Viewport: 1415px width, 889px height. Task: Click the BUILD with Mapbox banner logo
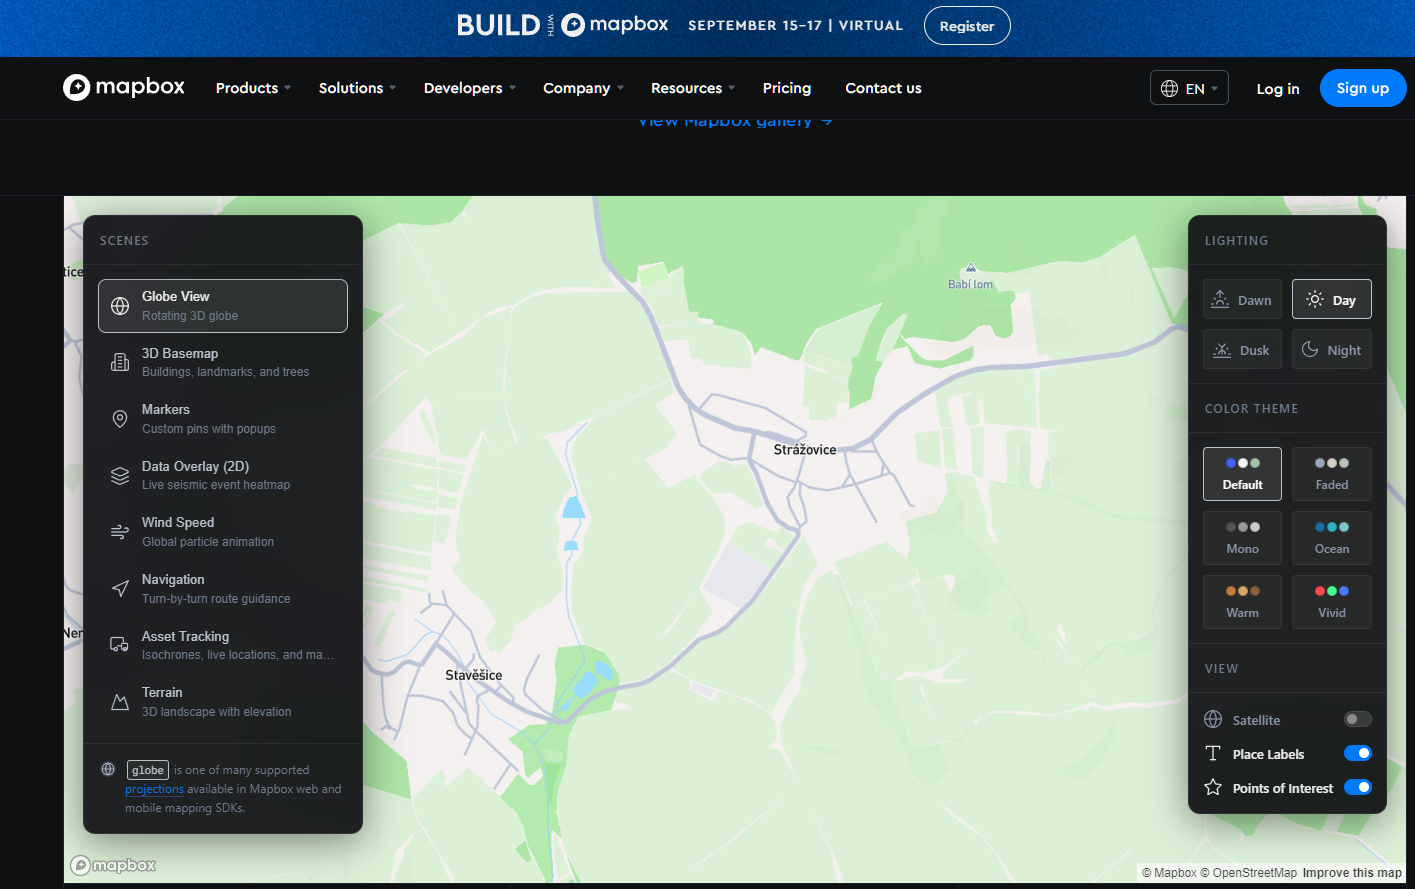point(563,25)
